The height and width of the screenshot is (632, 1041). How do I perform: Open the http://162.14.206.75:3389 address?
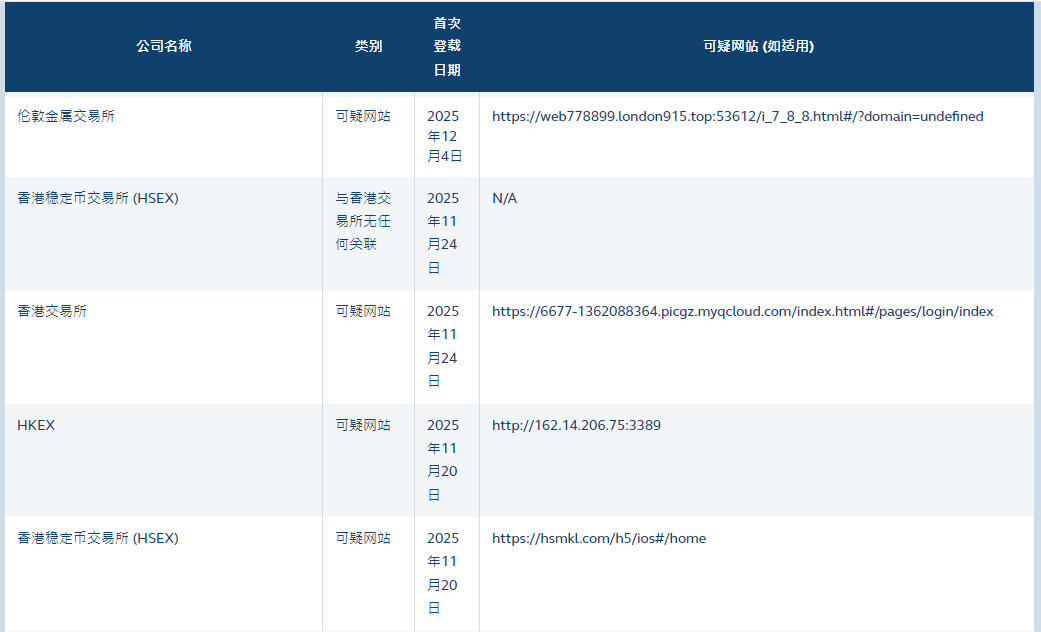pyautogui.click(x=576, y=425)
